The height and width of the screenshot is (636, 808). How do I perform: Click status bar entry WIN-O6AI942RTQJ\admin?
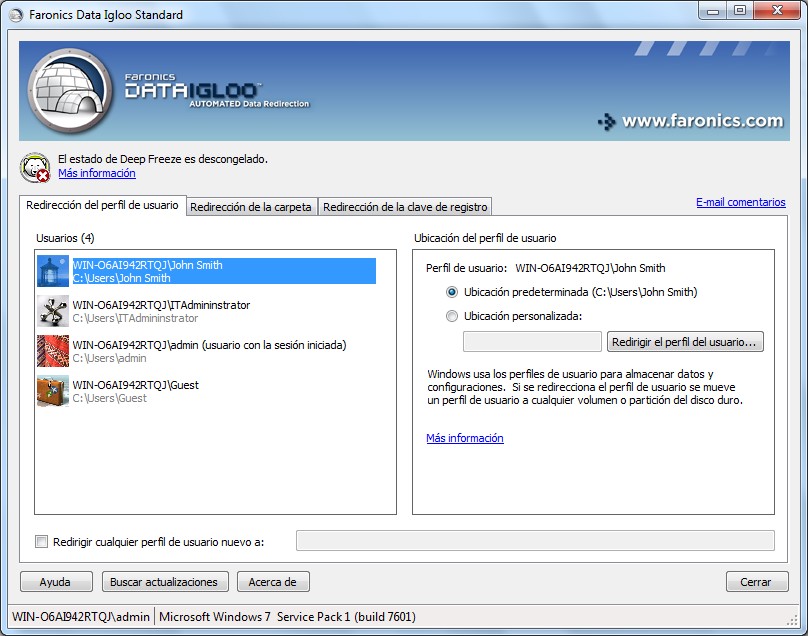click(81, 616)
